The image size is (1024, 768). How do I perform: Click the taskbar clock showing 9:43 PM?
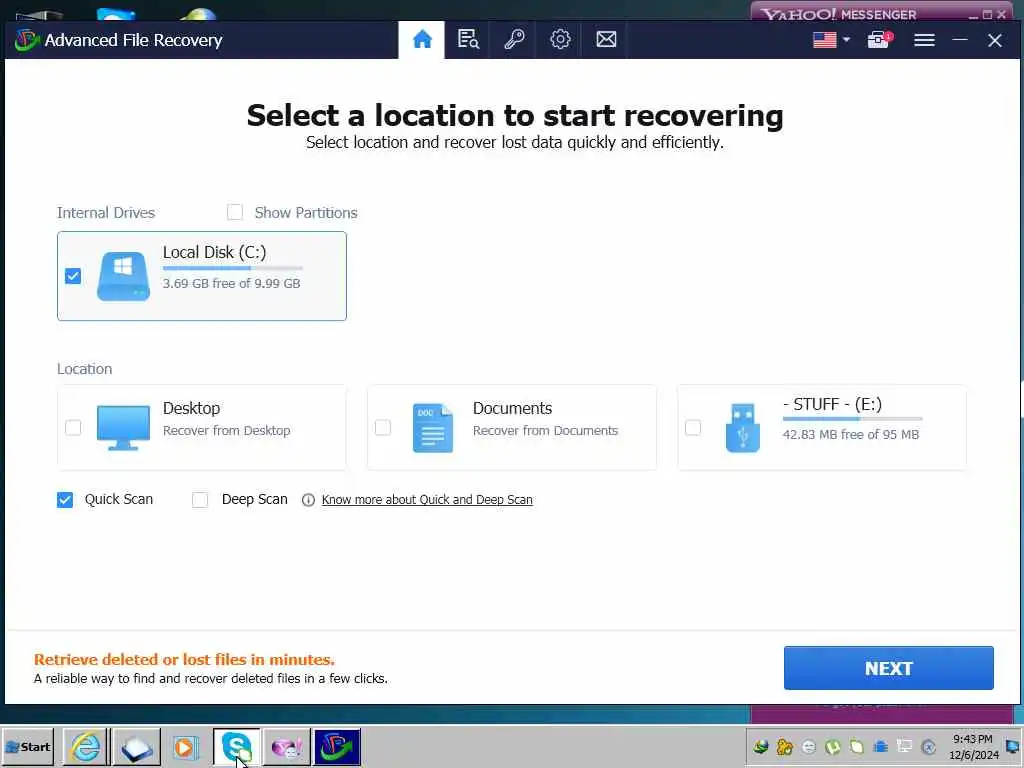pyautogui.click(x=974, y=746)
